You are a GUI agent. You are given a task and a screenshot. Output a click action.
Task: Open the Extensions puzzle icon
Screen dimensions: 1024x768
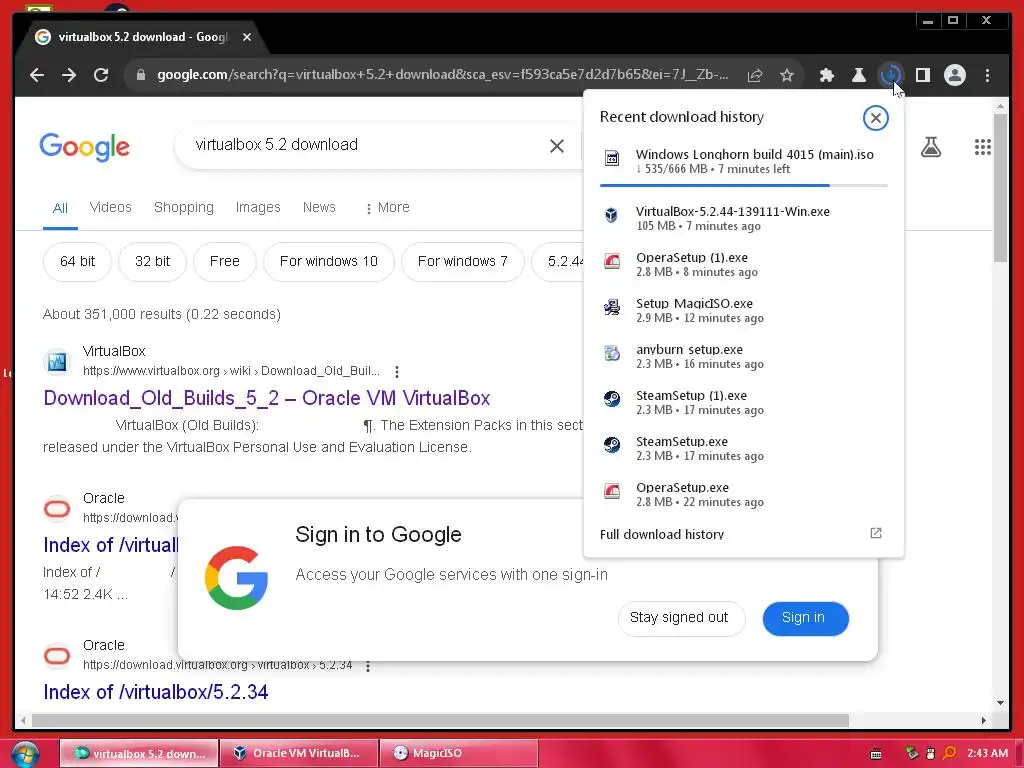coord(827,75)
